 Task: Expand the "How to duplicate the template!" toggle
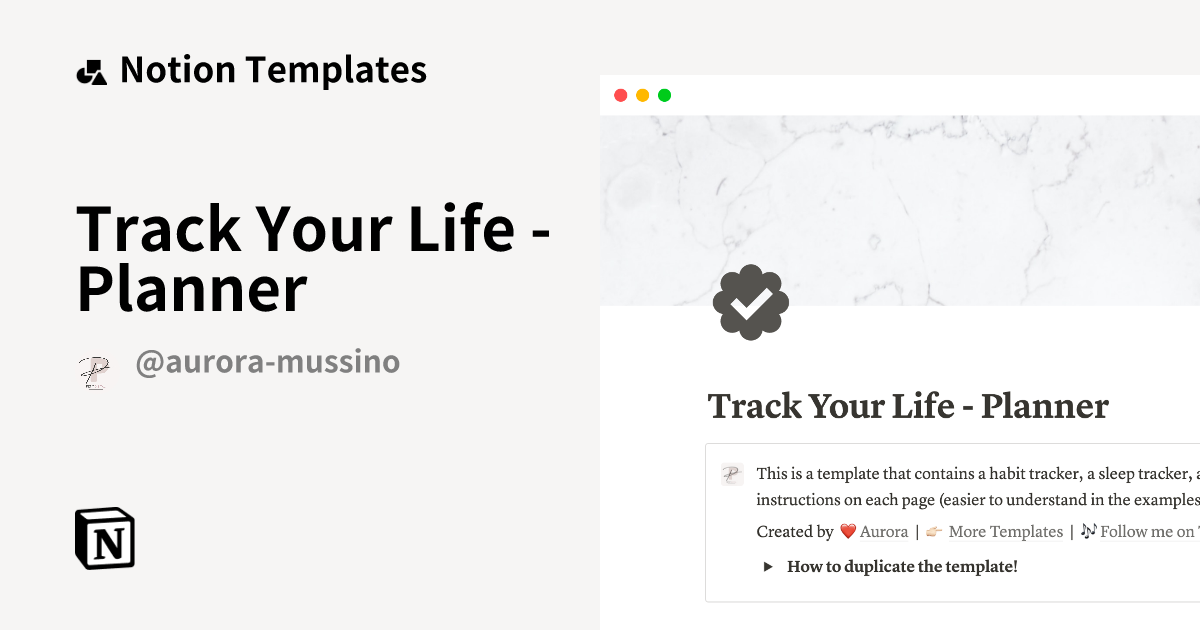901,566
